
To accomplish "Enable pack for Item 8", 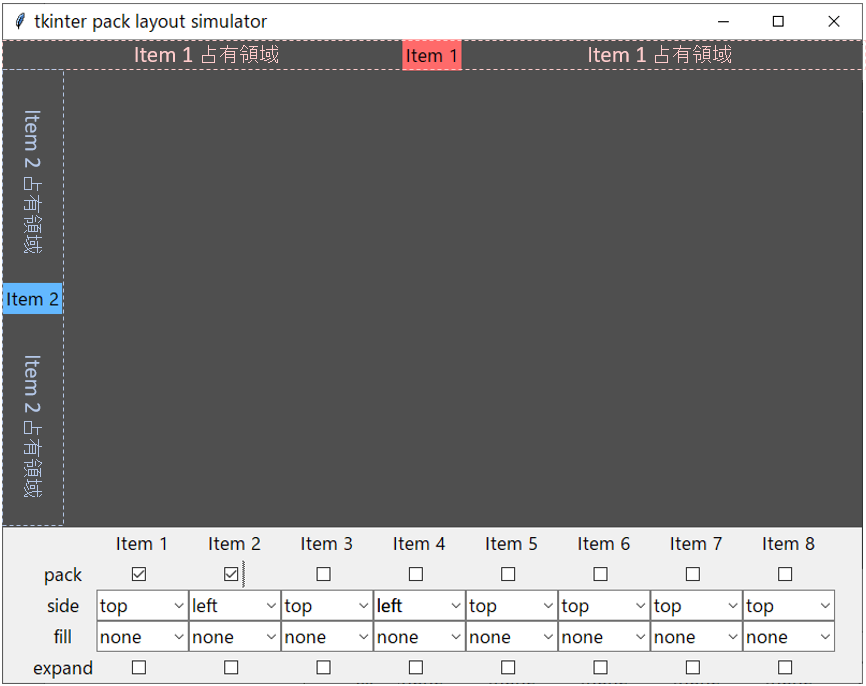I will point(785,574).
